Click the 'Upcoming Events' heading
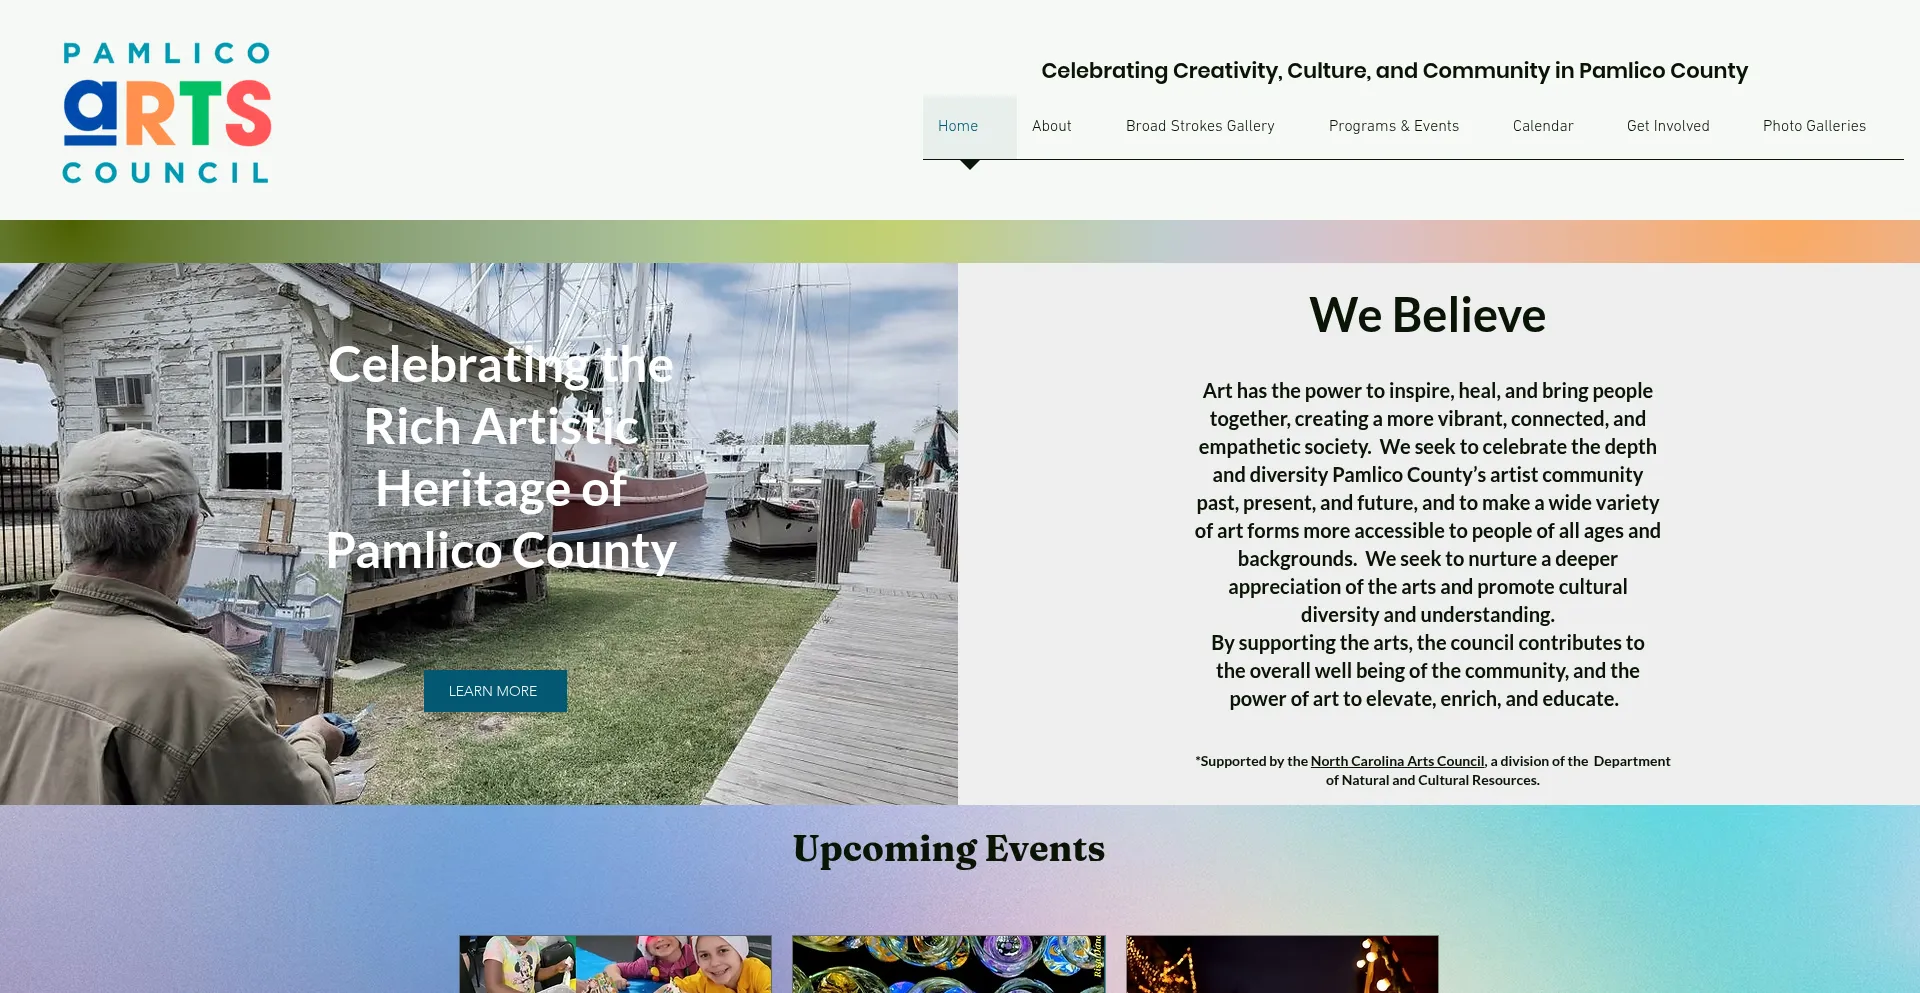Image resolution: width=1920 pixels, height=993 pixels. (x=949, y=849)
